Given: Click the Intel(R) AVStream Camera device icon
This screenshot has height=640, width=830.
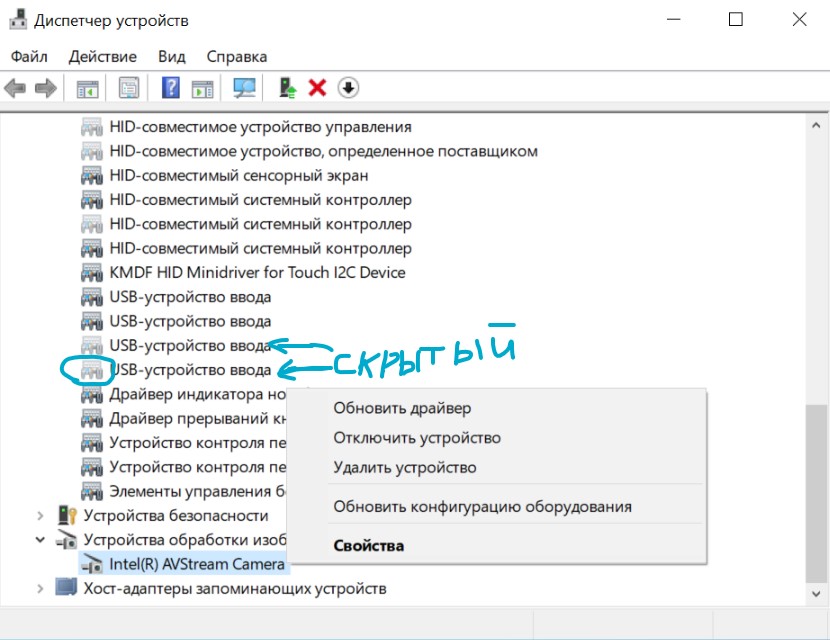Looking at the screenshot, I should (x=92, y=564).
